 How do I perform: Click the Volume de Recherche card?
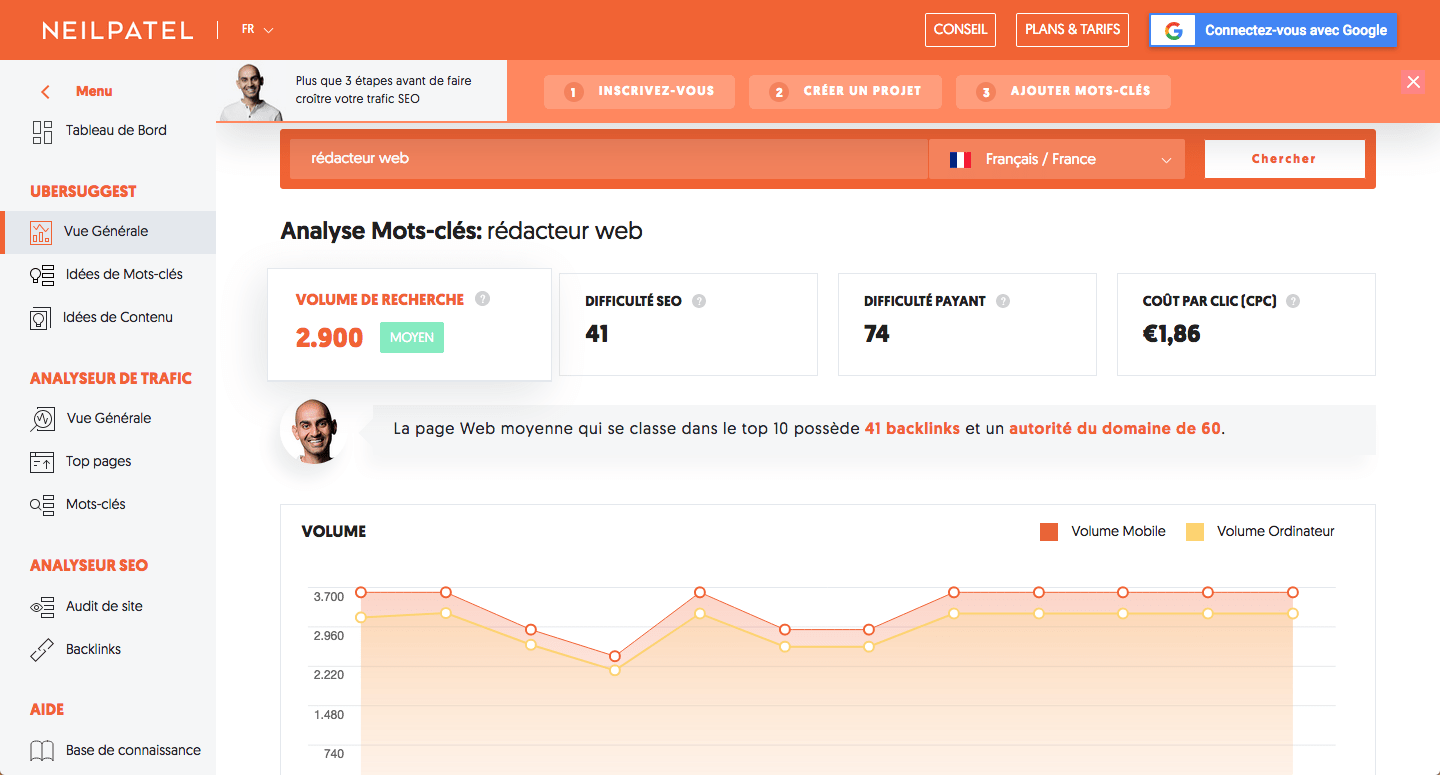click(x=409, y=325)
